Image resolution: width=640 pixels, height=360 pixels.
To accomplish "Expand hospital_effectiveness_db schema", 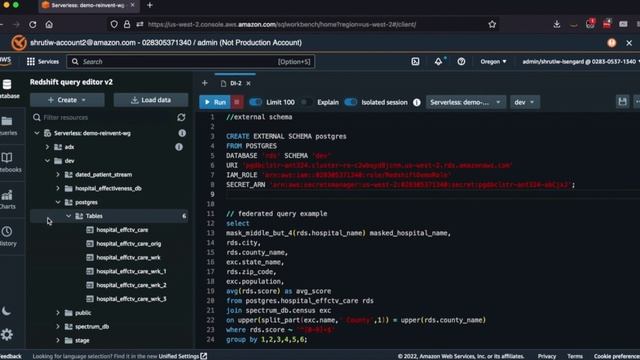I will tap(58, 189).
